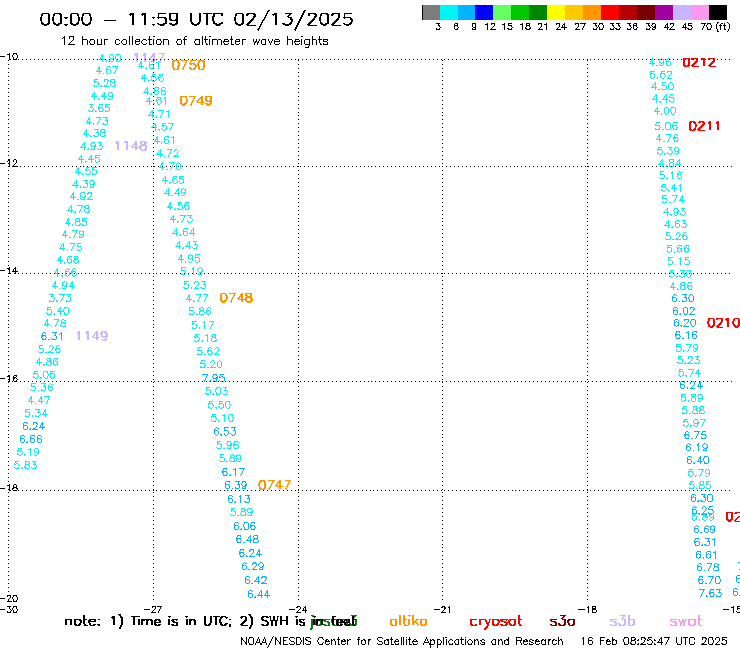Click the 4.77 value beside 0748

[x=197, y=298]
